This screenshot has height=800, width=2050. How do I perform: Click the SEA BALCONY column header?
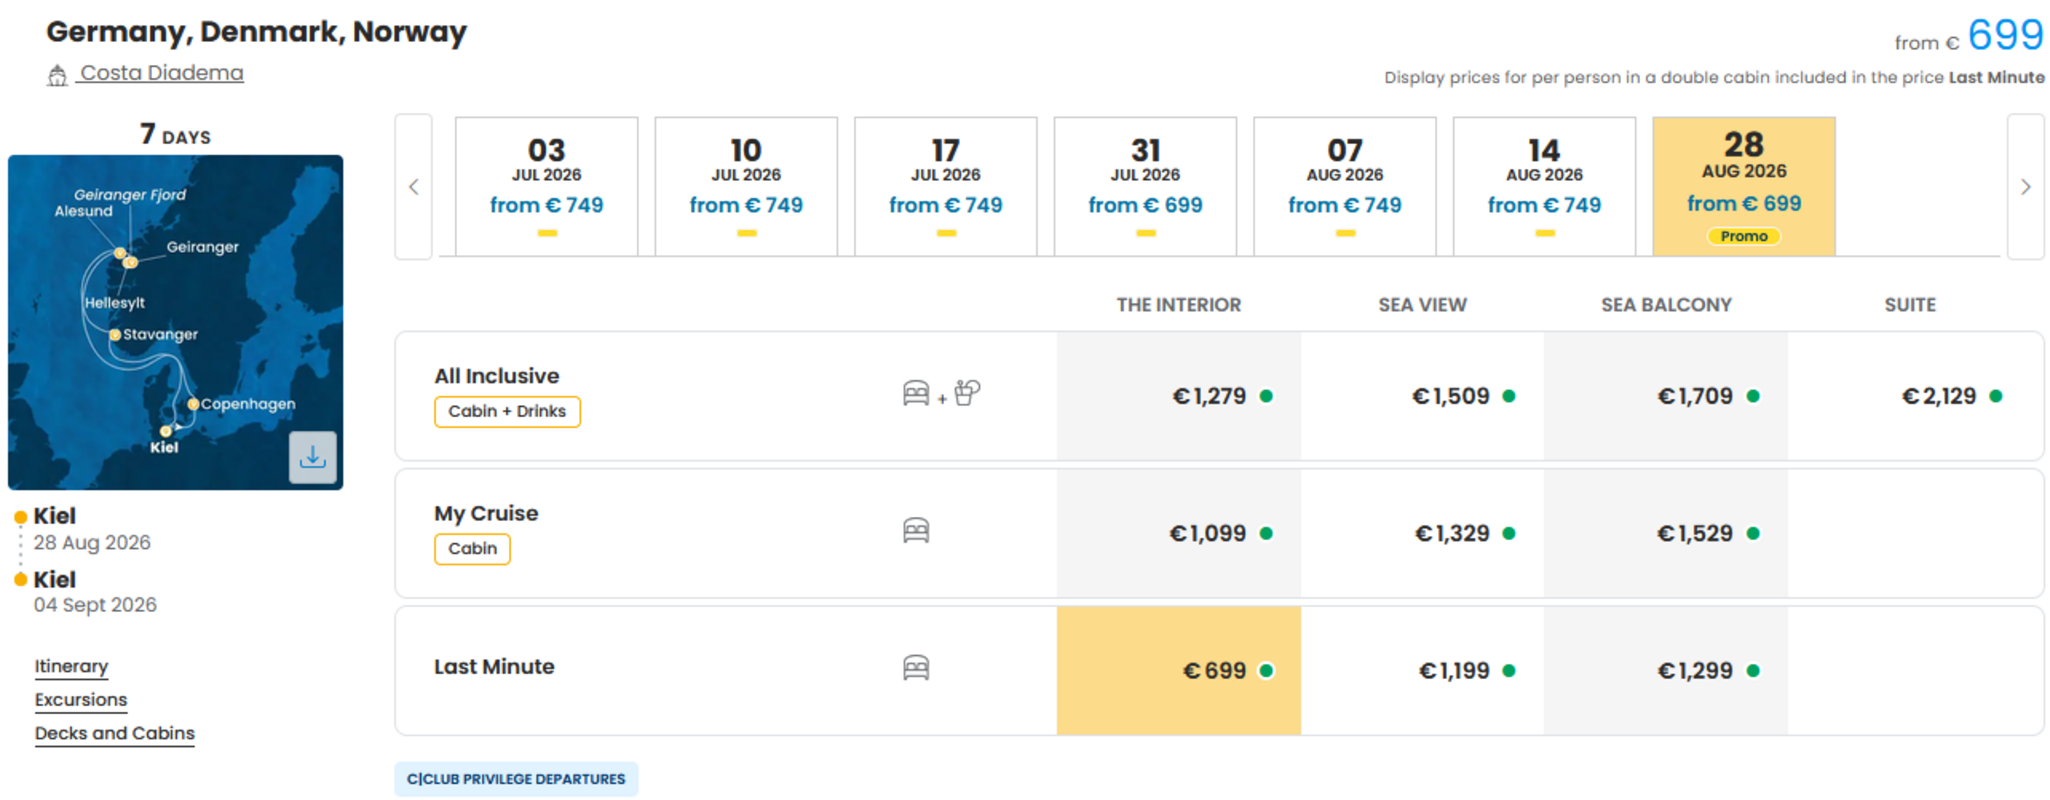pos(1666,305)
